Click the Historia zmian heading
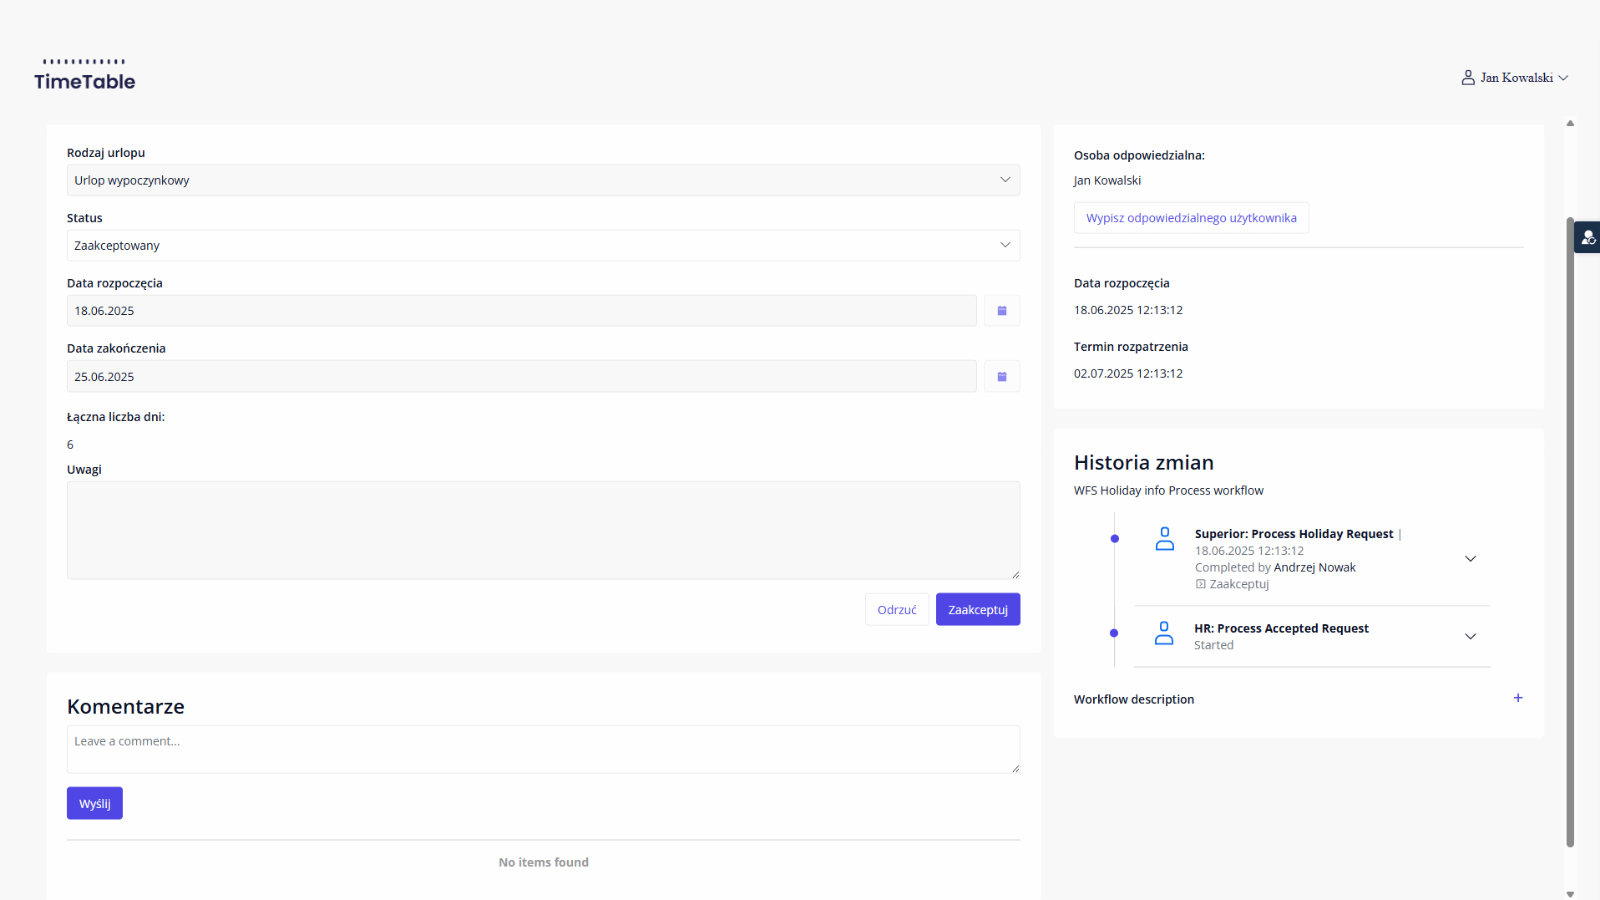This screenshot has height=900, width=1600. [x=1144, y=463]
